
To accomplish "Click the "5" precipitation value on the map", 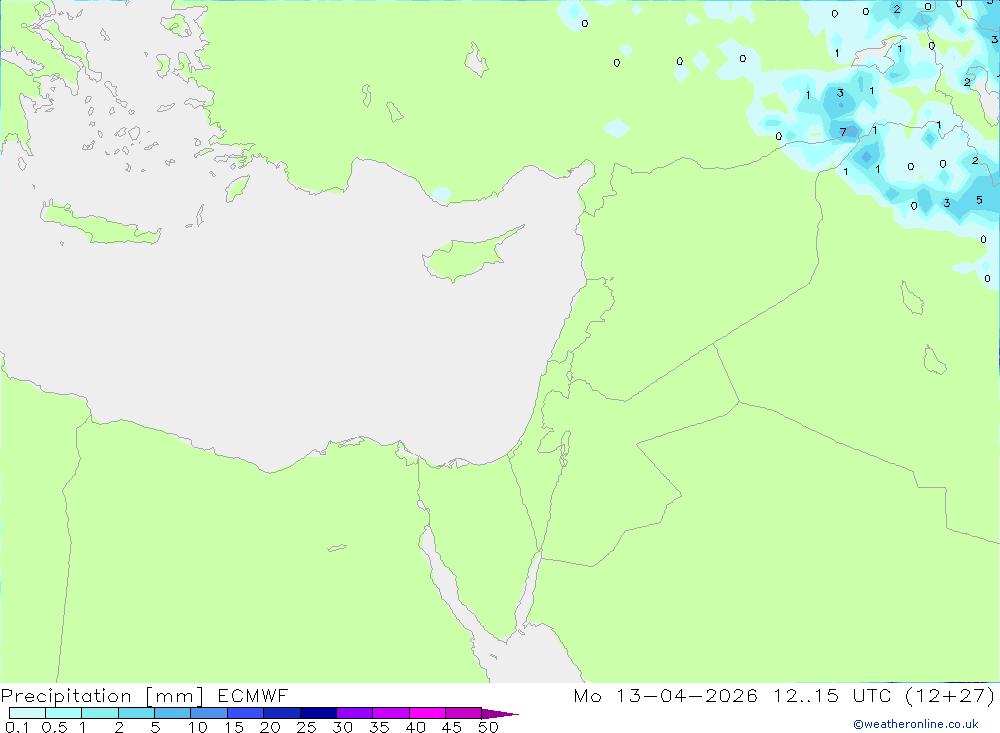I will pyautogui.click(x=979, y=200).
